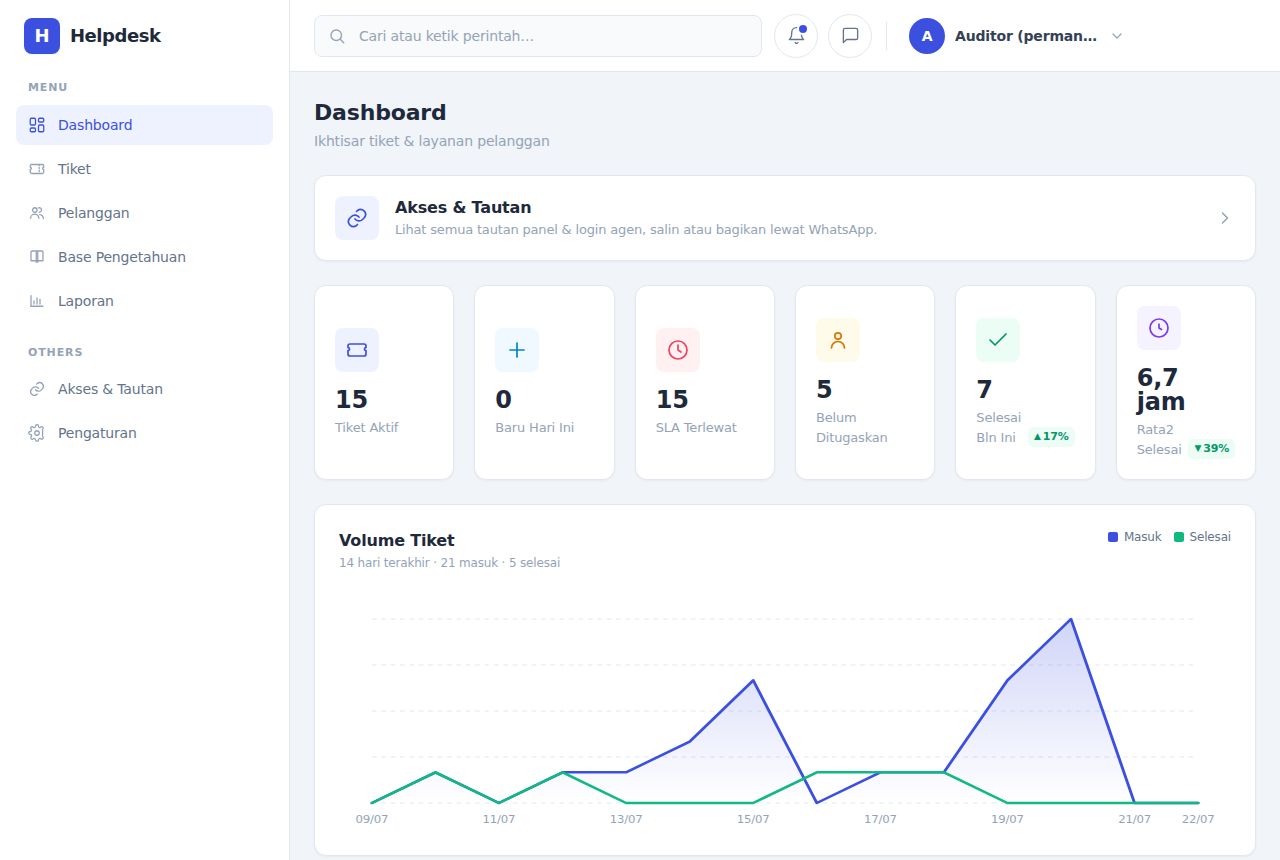1280x860 pixels.
Task: Click the 17% increase badge
Action: point(1051,437)
